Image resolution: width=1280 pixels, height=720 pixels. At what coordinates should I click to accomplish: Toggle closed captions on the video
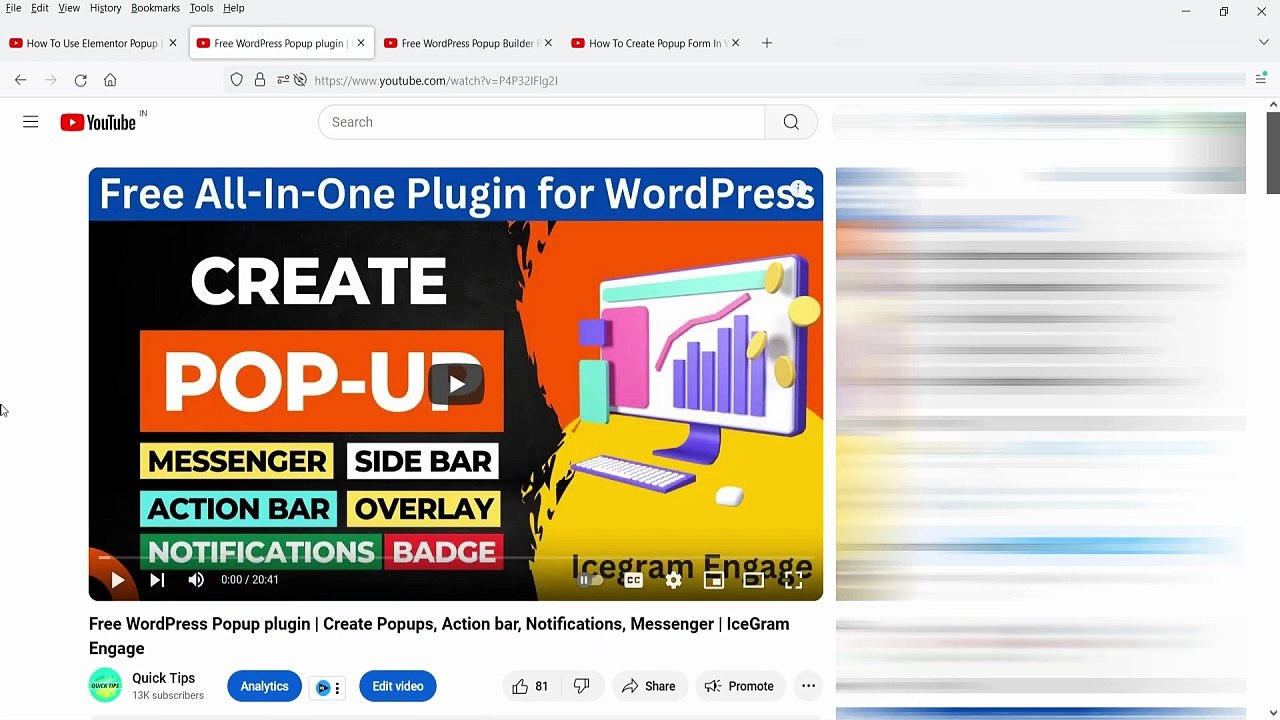[633, 580]
